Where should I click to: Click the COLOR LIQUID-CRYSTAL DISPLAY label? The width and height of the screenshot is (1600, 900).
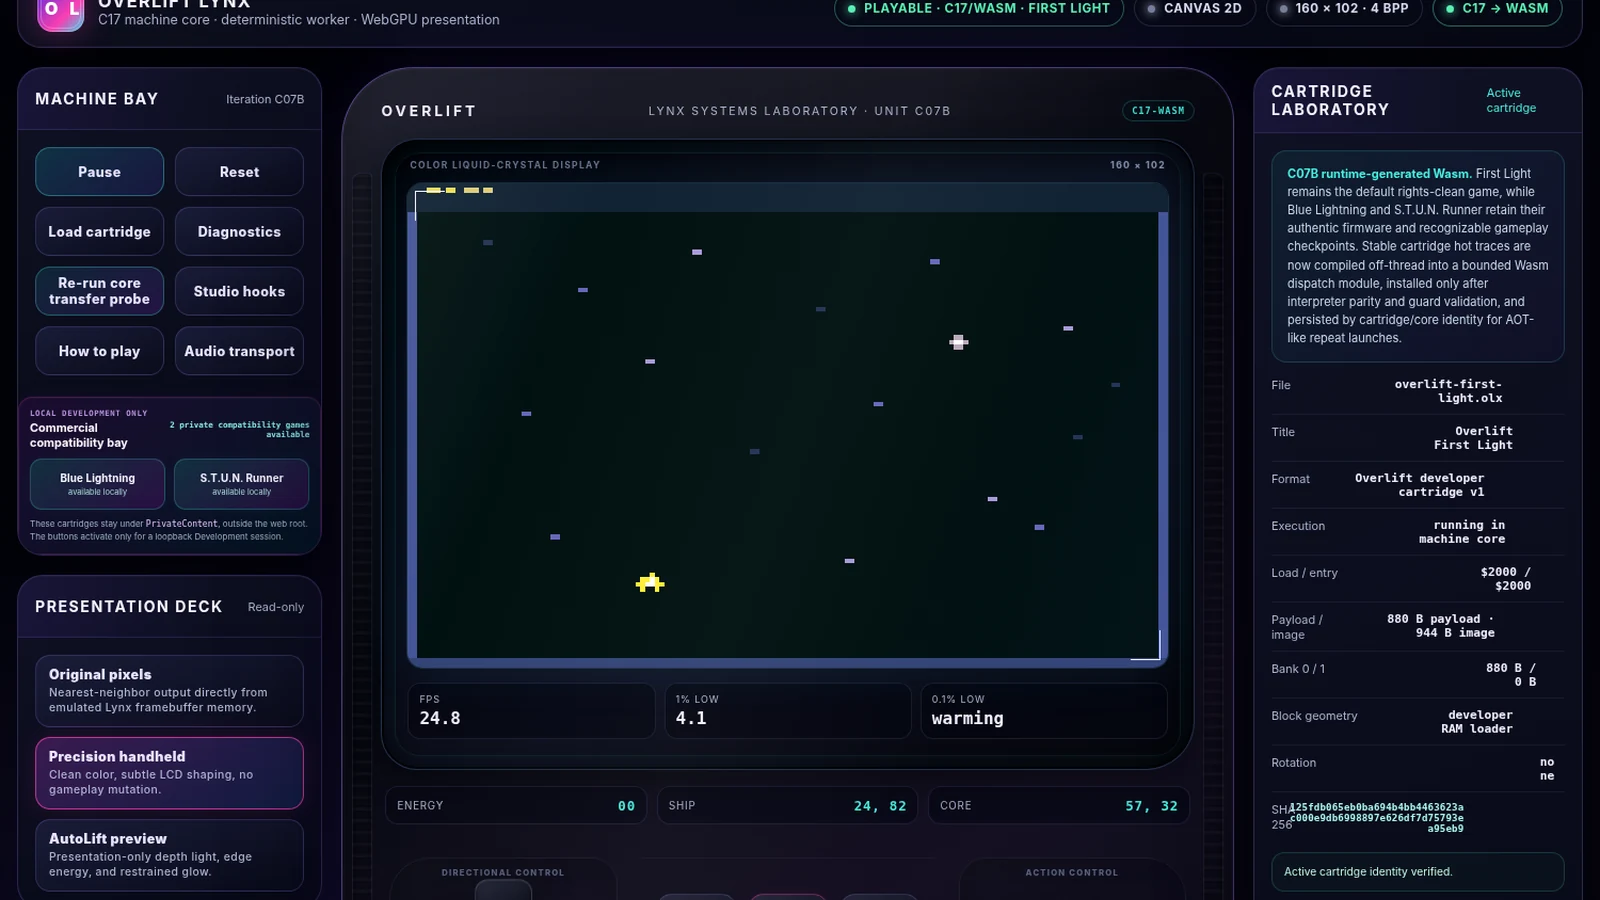[505, 165]
